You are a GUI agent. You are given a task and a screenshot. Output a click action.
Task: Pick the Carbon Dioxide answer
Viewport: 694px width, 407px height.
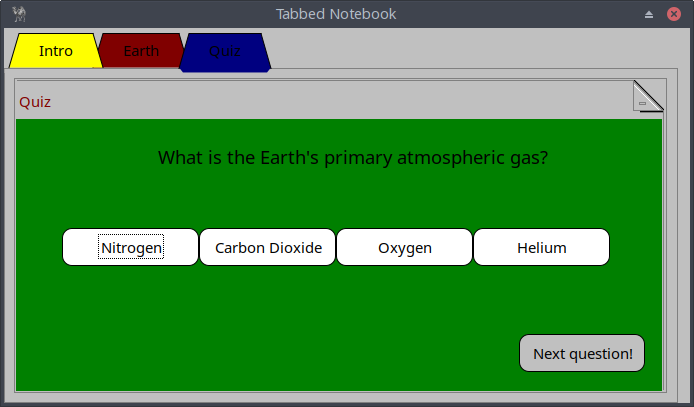pos(268,247)
